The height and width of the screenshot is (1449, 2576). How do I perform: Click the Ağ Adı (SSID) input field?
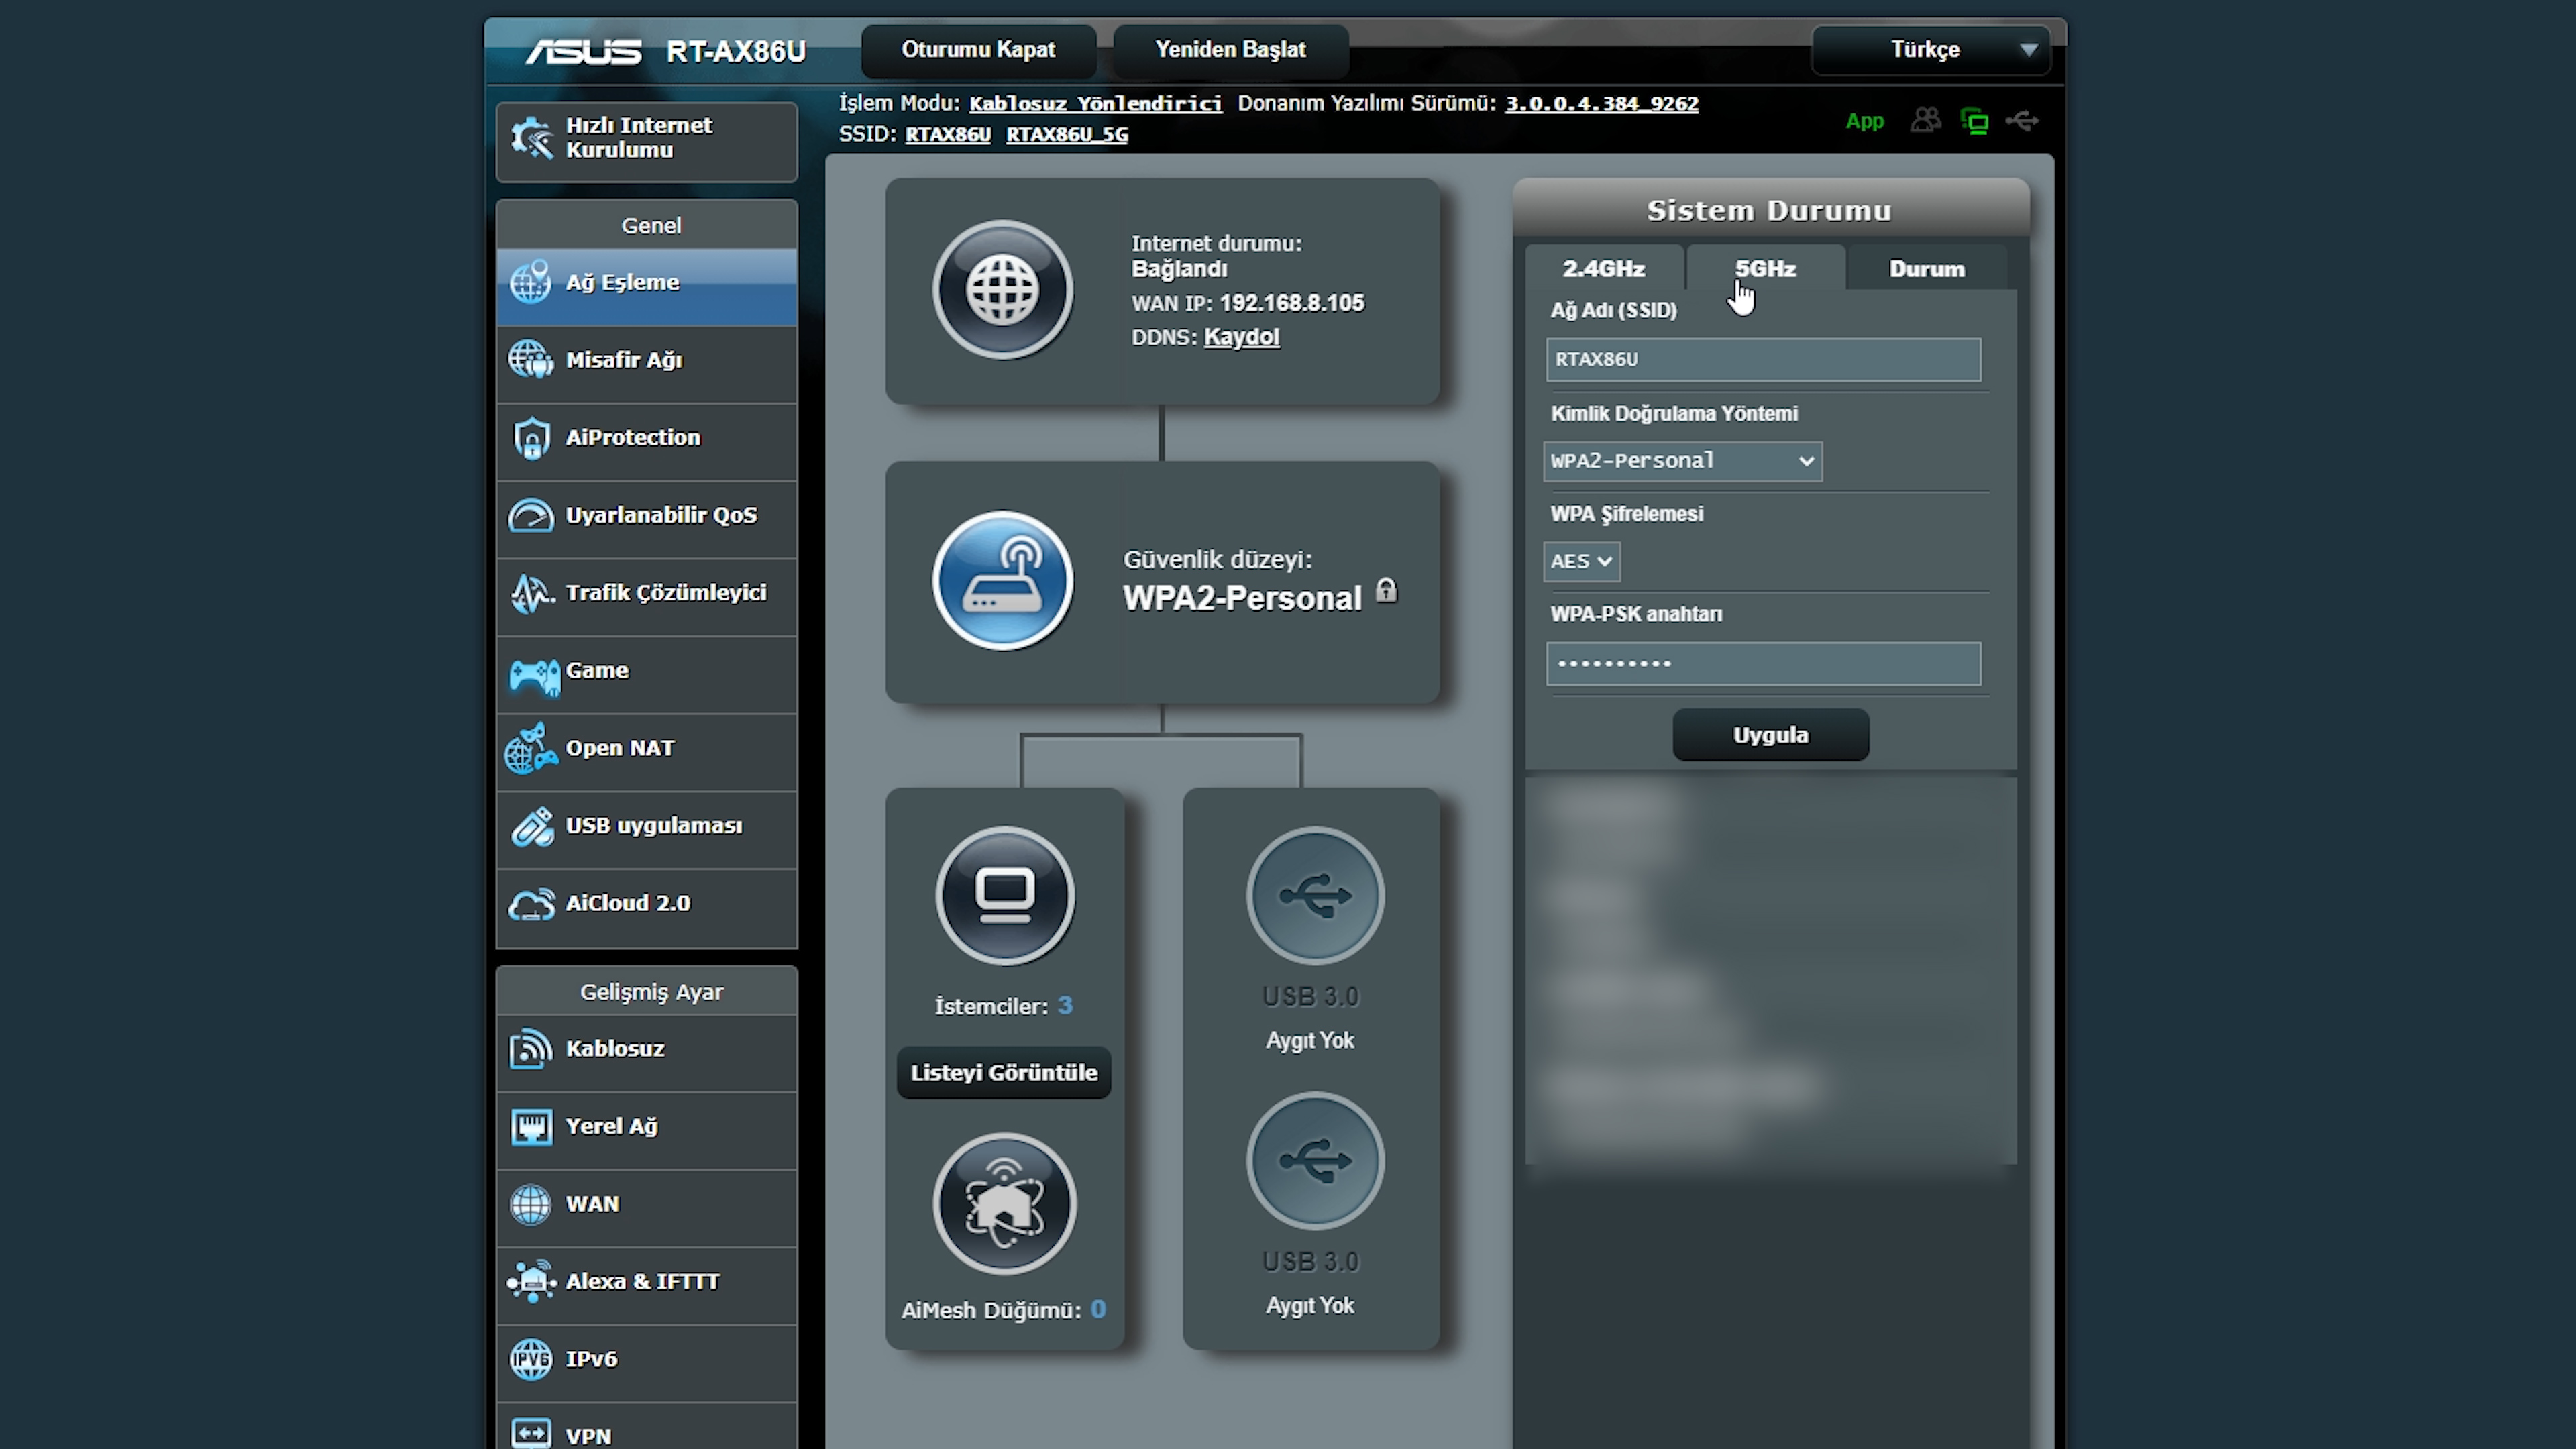1763,360
